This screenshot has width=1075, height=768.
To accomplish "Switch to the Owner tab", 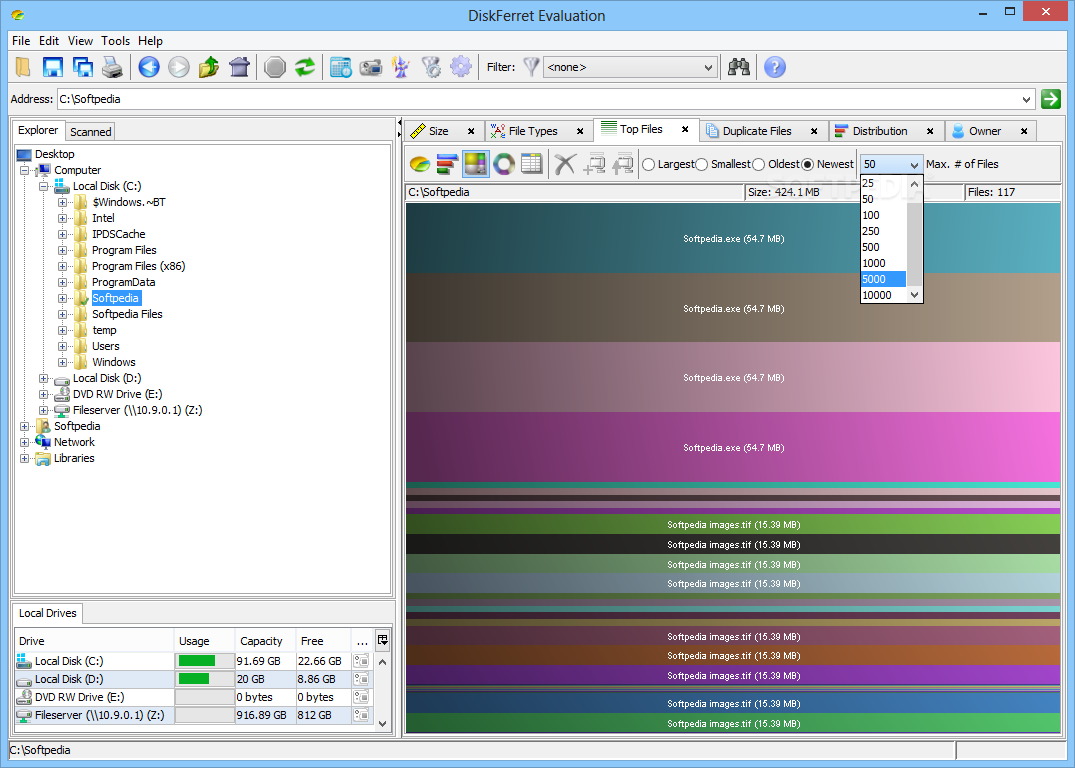I will point(985,131).
